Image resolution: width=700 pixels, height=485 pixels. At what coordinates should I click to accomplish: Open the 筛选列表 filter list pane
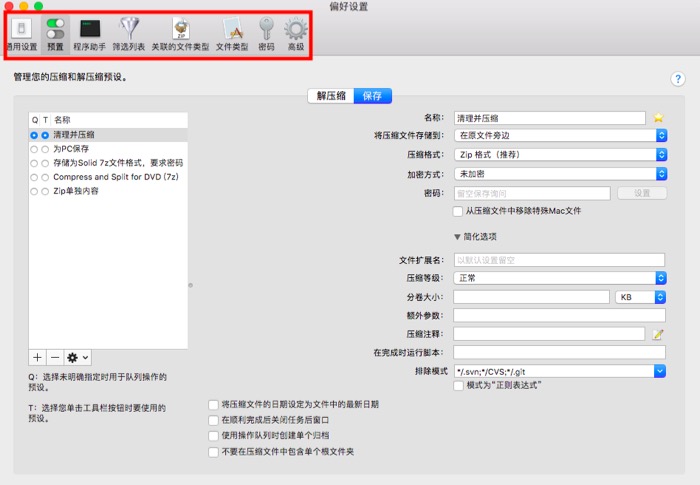129,34
